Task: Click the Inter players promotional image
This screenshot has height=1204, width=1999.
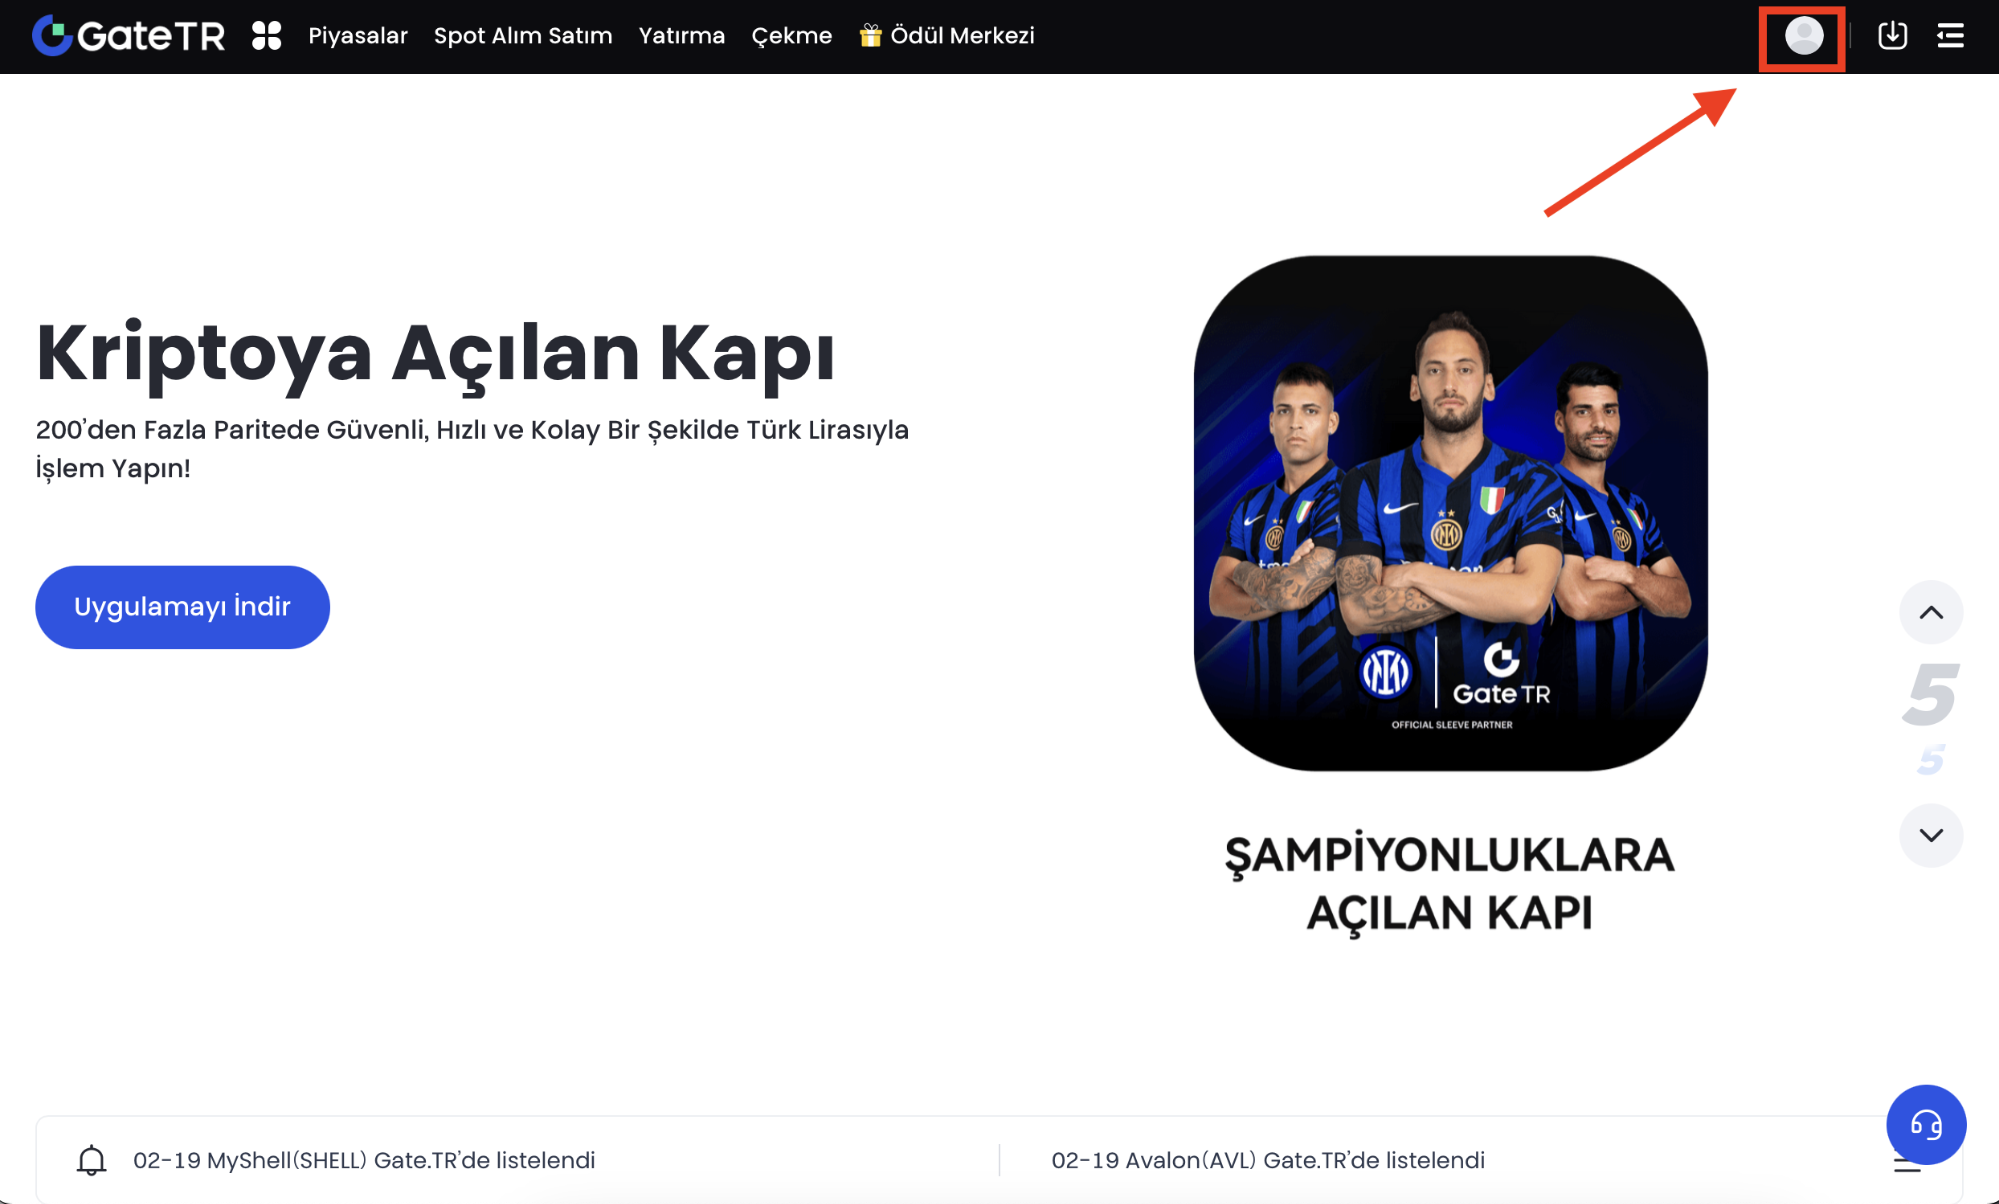Action: pos(1451,513)
